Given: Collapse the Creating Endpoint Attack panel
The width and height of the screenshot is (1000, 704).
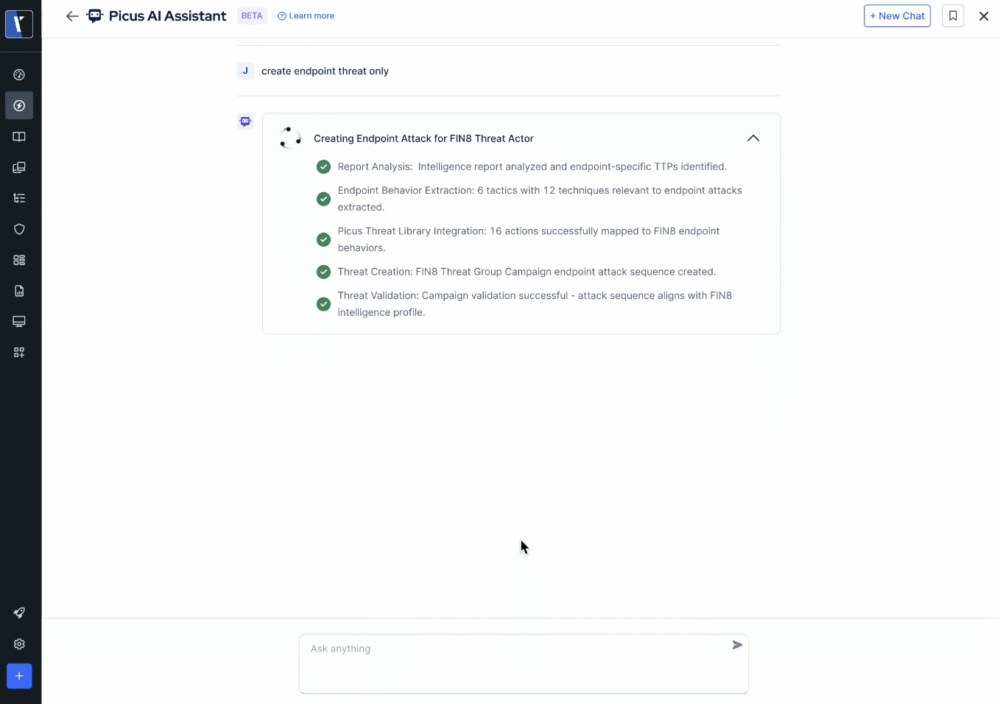Looking at the screenshot, I should 753,138.
